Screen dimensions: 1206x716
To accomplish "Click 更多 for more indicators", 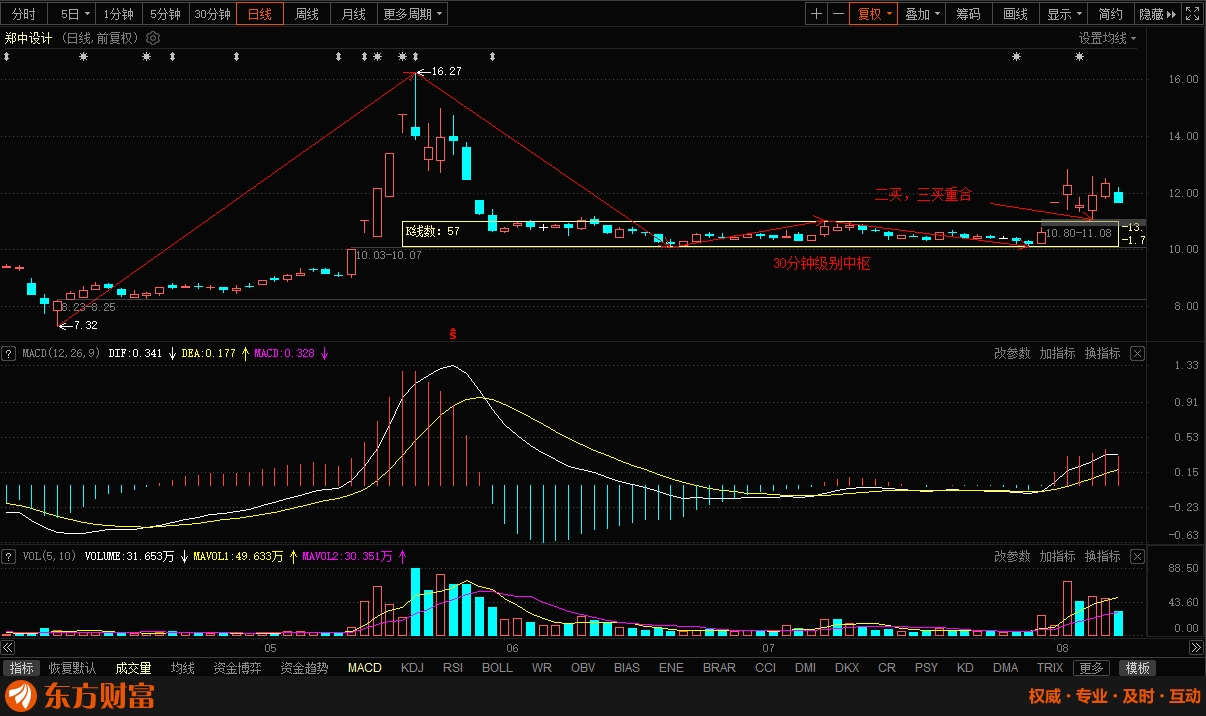I will 1092,668.
